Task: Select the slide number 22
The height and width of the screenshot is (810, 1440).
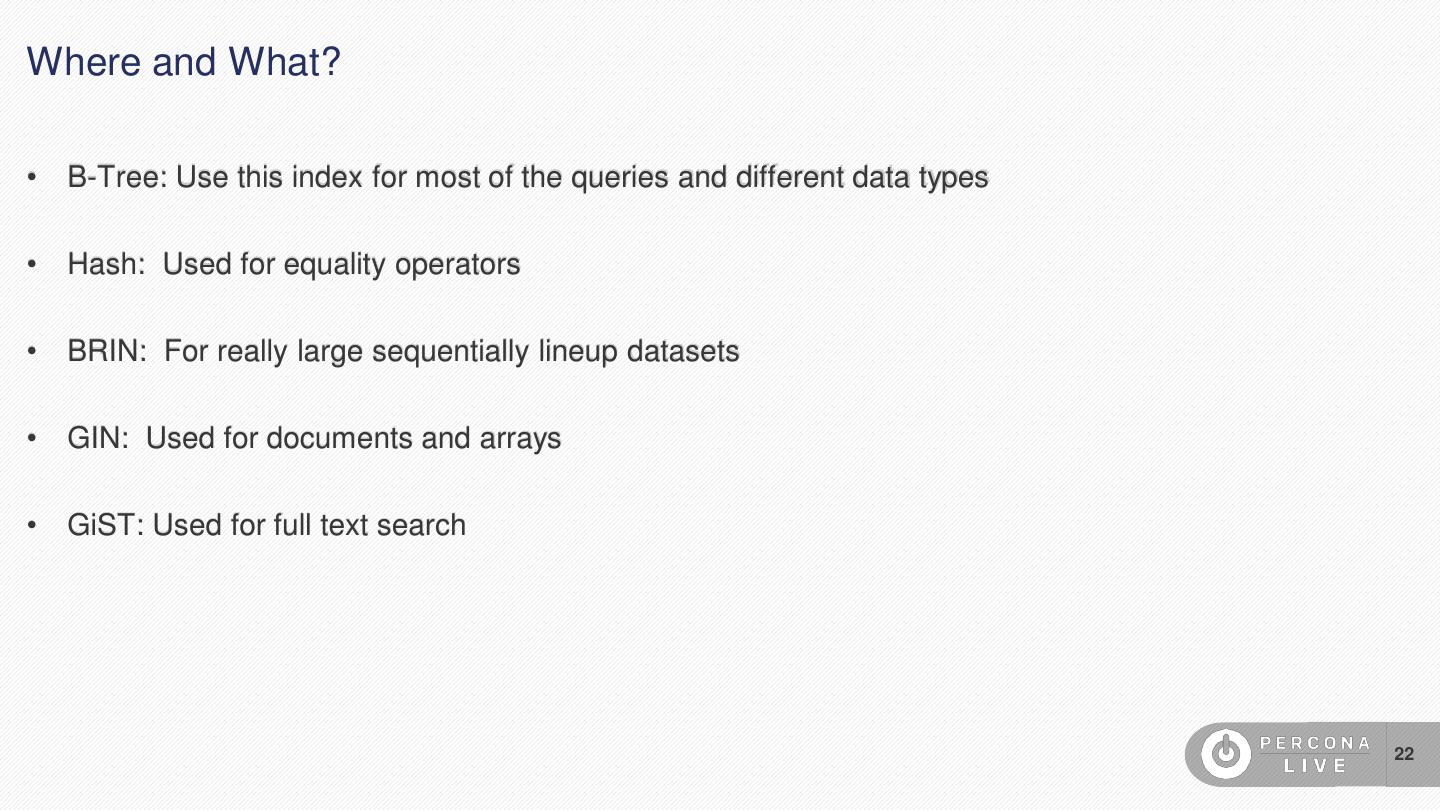Action: click(1404, 754)
